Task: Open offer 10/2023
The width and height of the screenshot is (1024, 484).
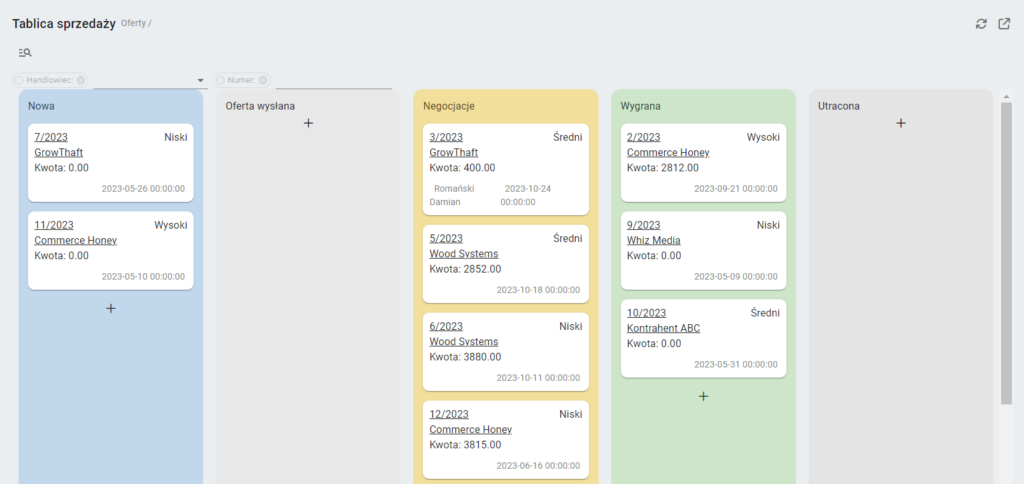Action: [x=647, y=313]
